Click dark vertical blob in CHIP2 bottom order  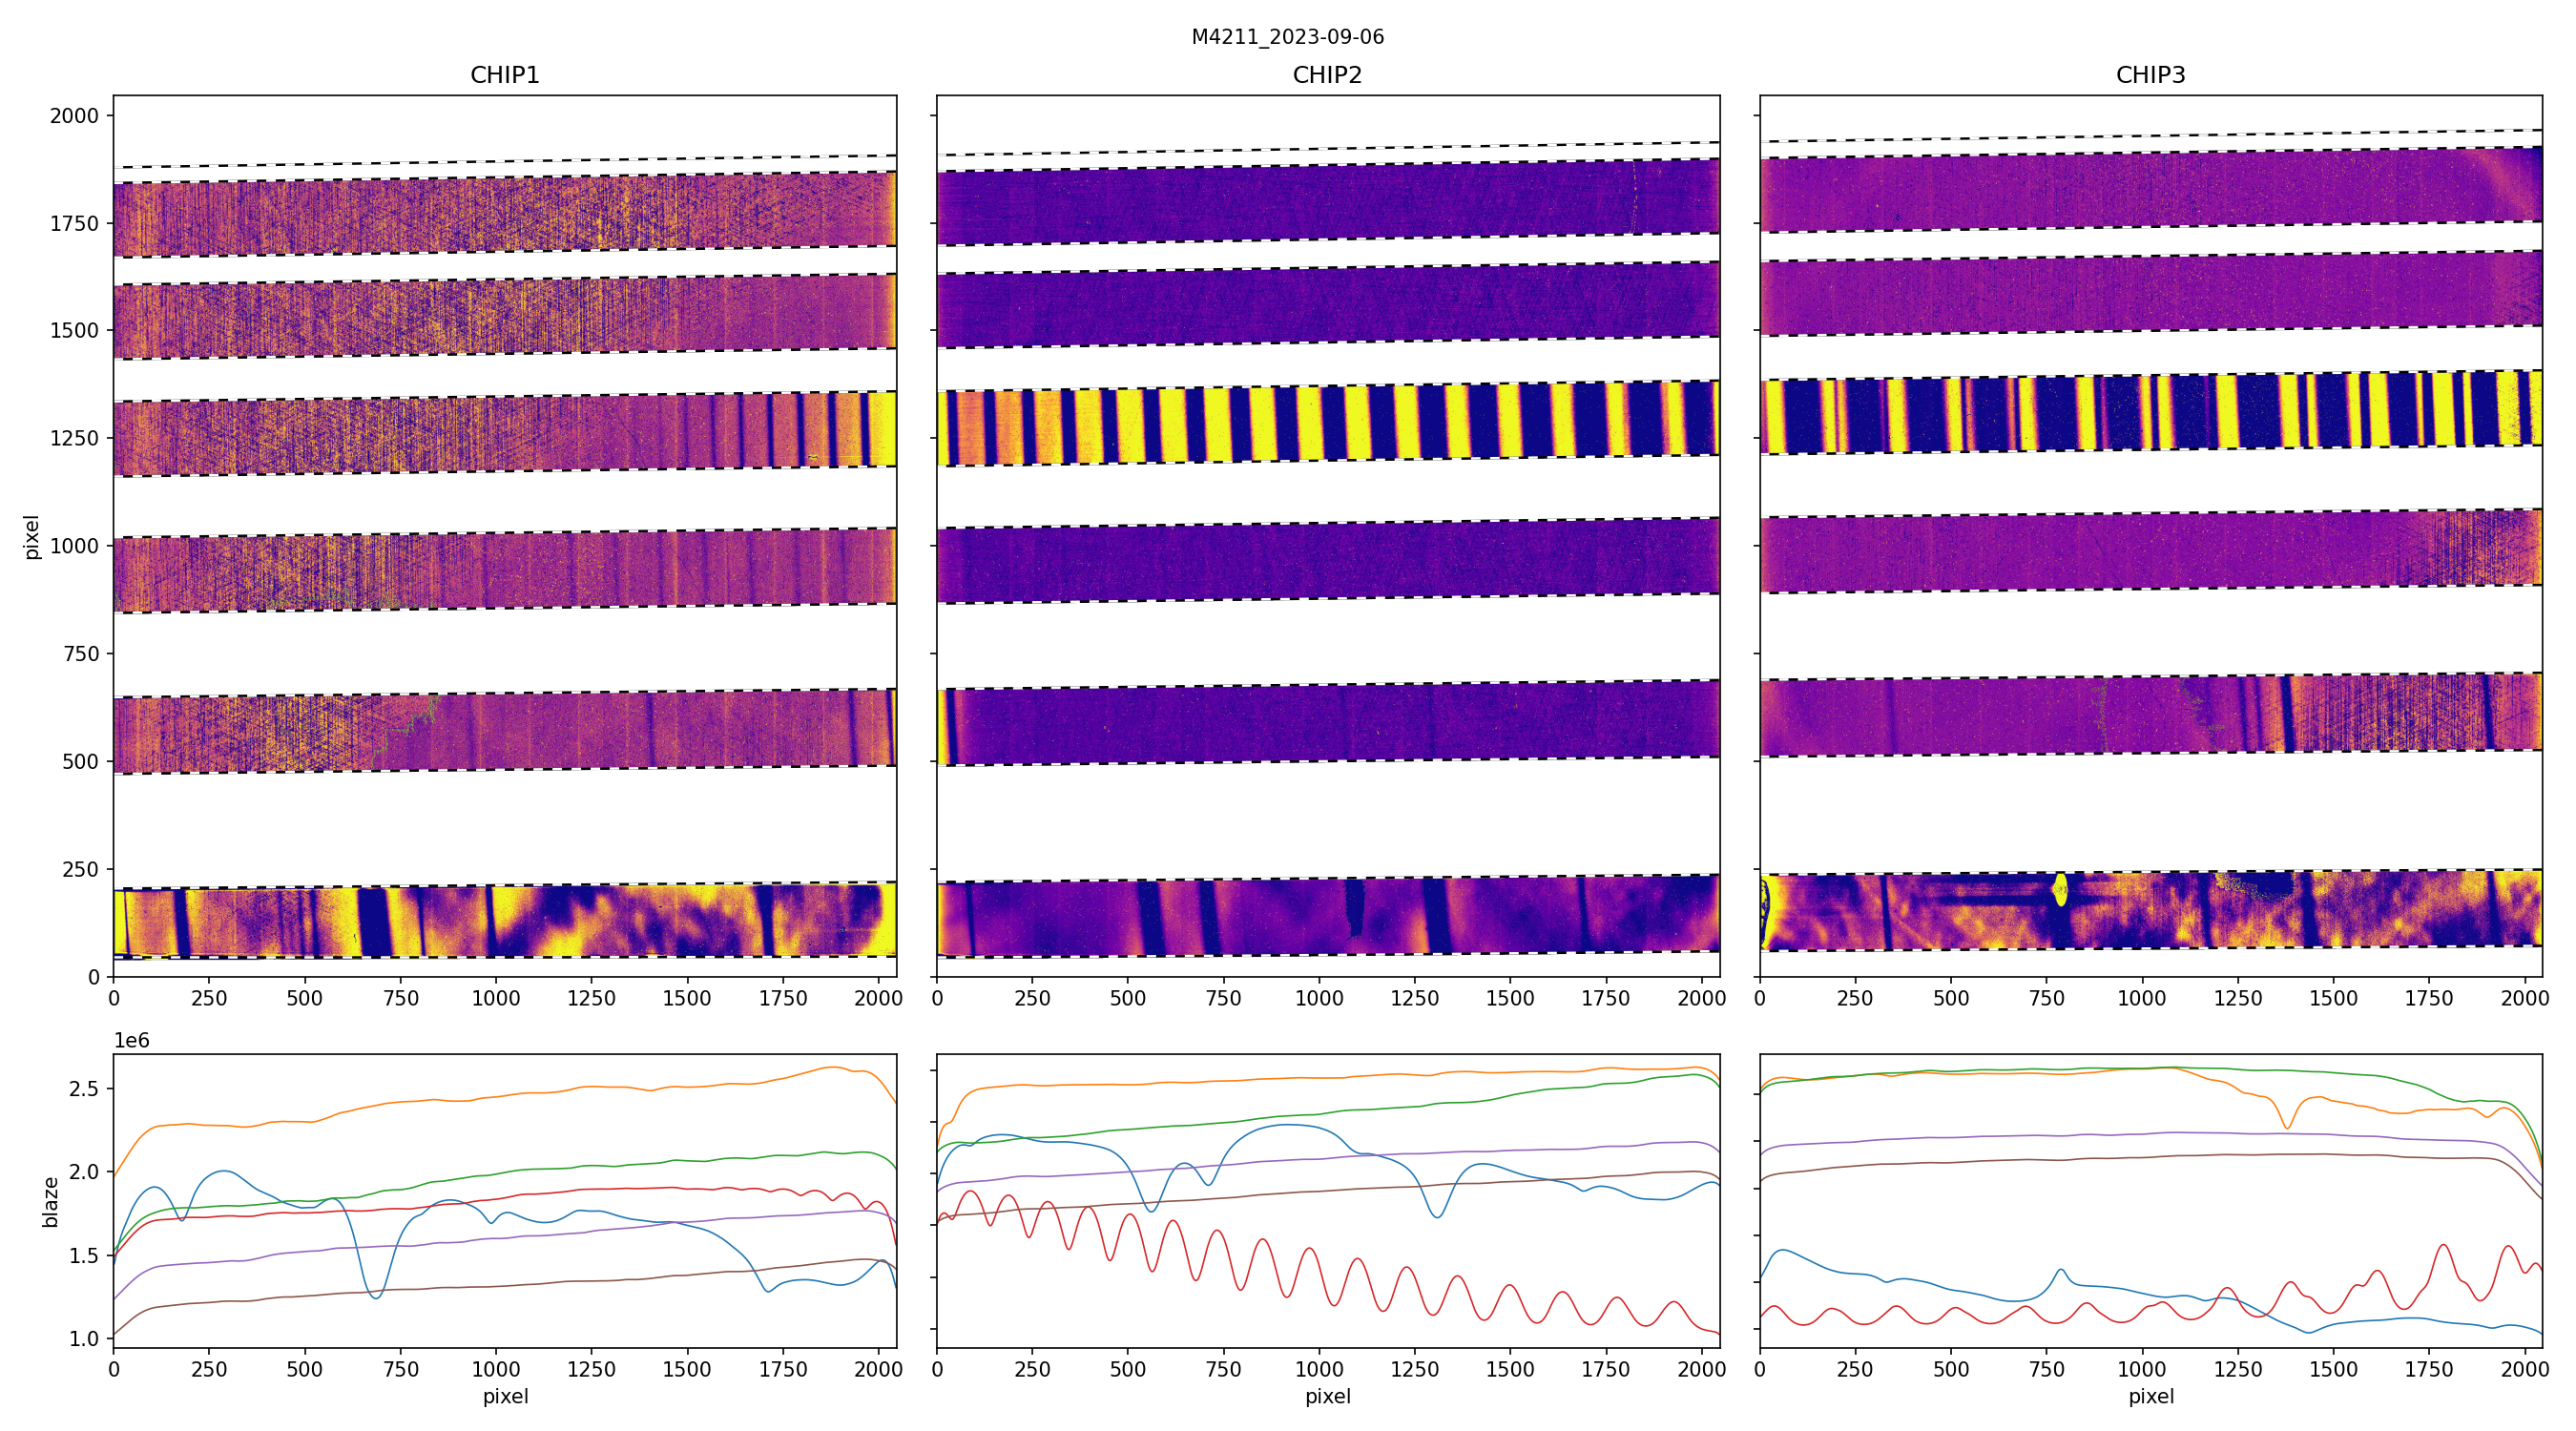coord(1354,907)
